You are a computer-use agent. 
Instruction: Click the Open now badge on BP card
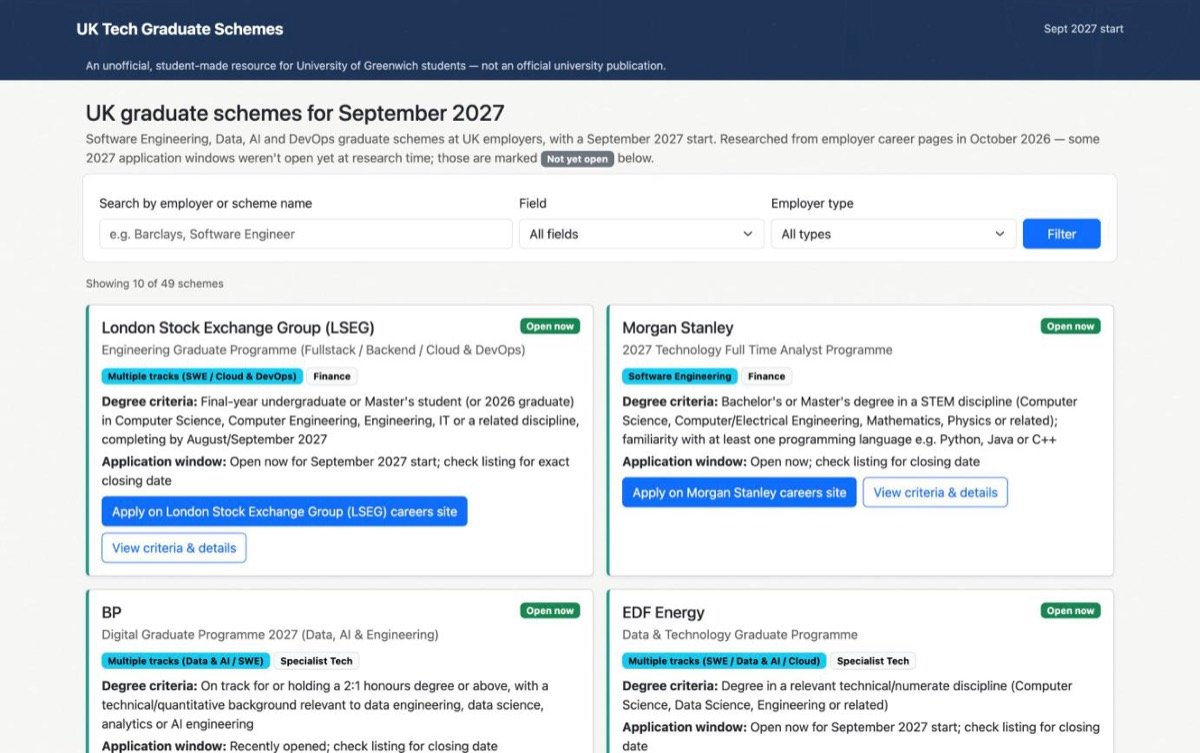pyautogui.click(x=550, y=610)
